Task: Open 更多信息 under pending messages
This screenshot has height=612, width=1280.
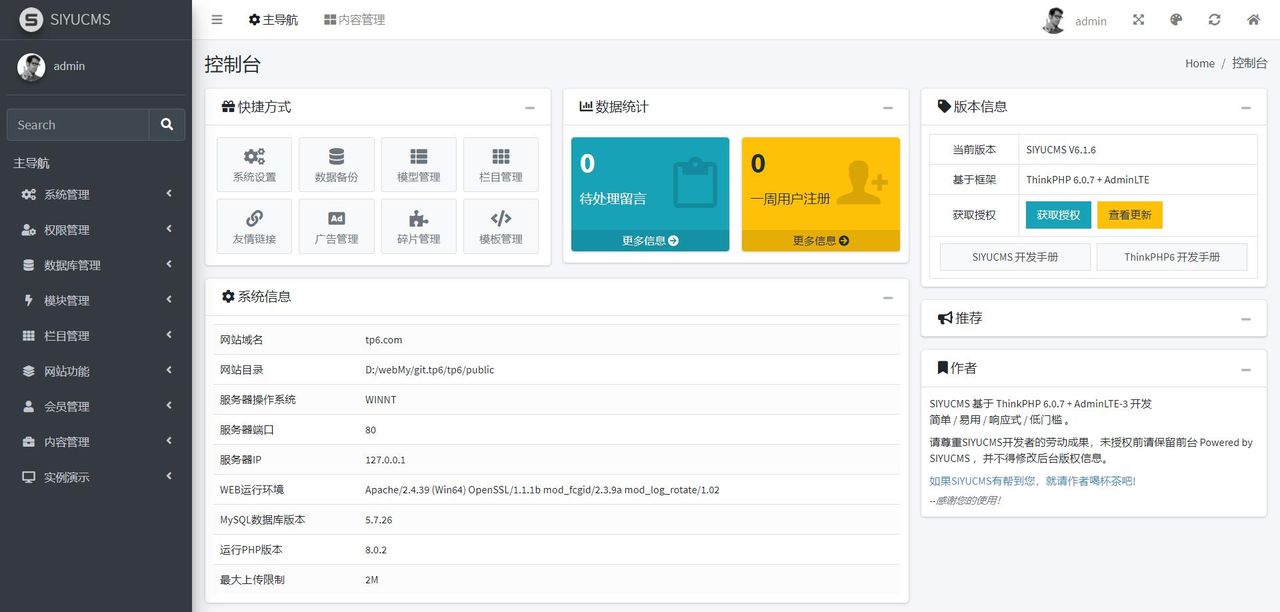Action: pyautogui.click(x=650, y=240)
